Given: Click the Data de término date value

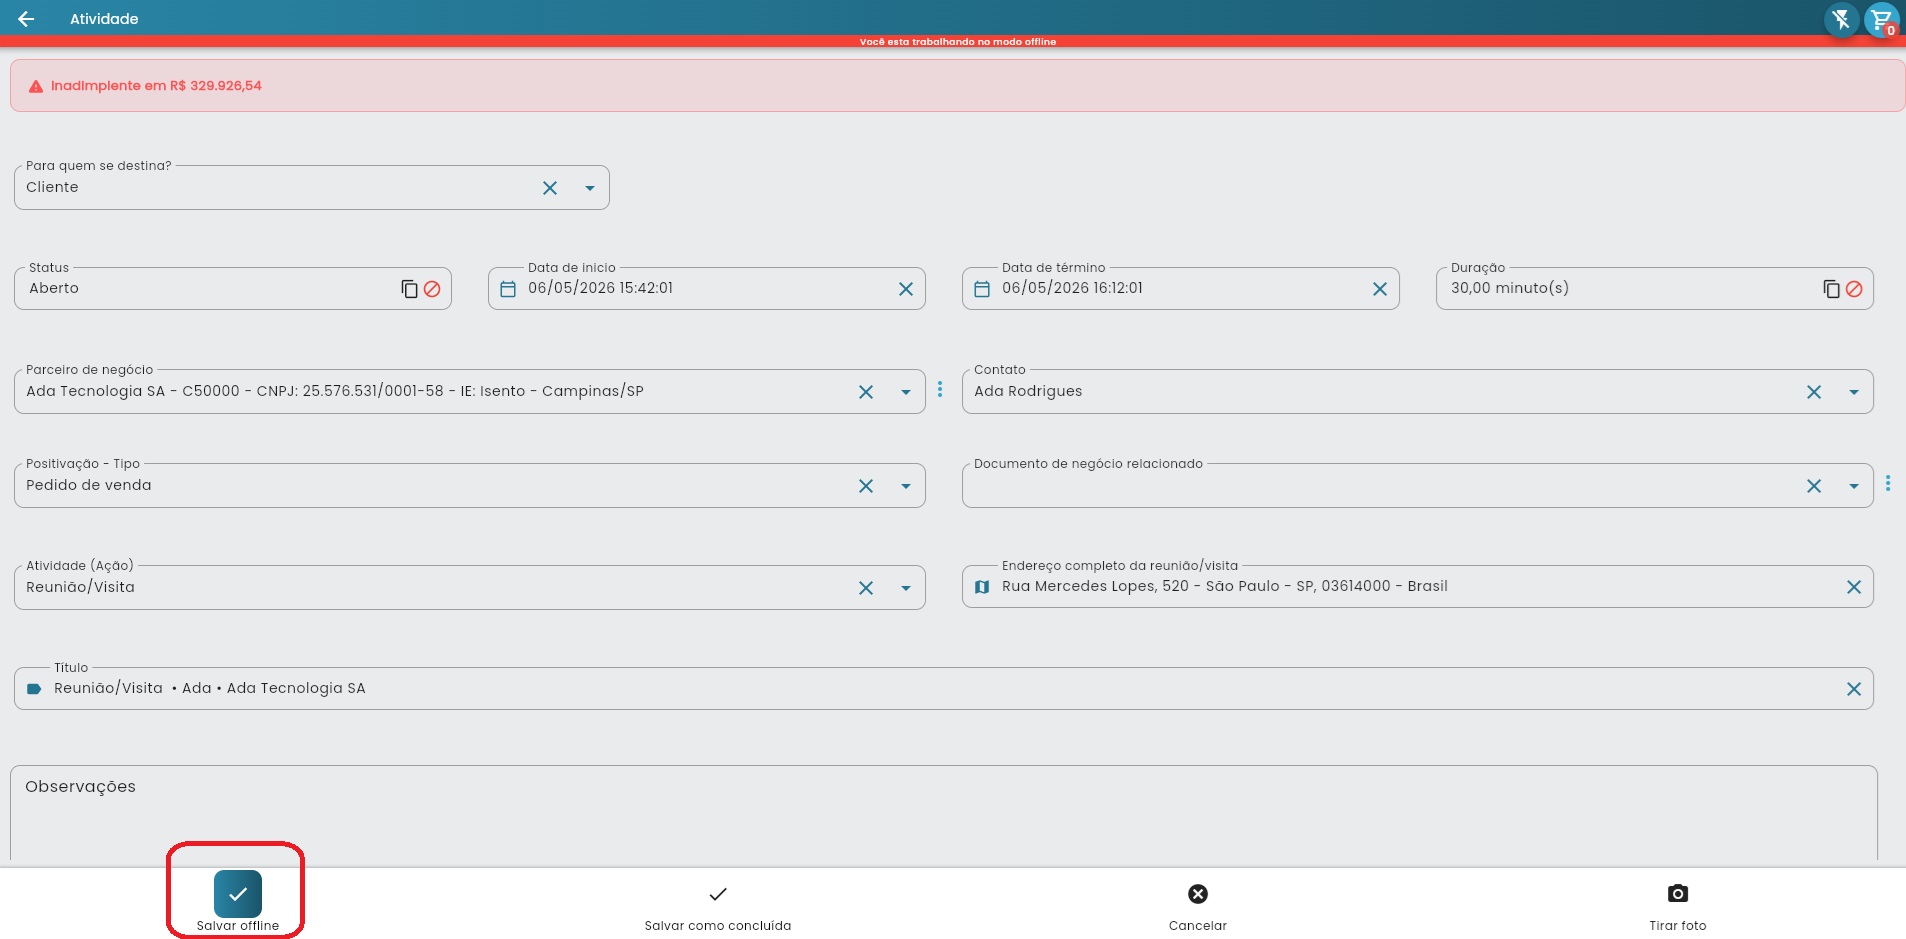Looking at the screenshot, I should (x=1072, y=288).
